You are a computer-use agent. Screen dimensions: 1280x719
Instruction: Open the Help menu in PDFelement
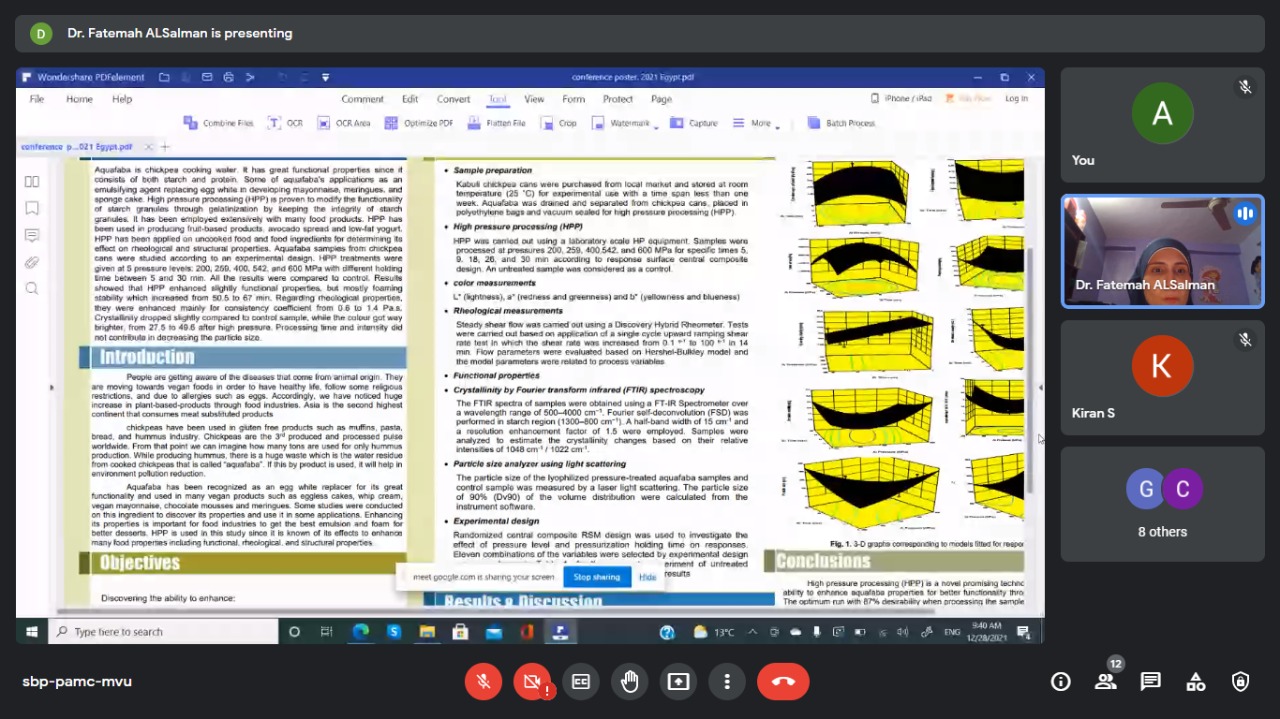pos(122,99)
